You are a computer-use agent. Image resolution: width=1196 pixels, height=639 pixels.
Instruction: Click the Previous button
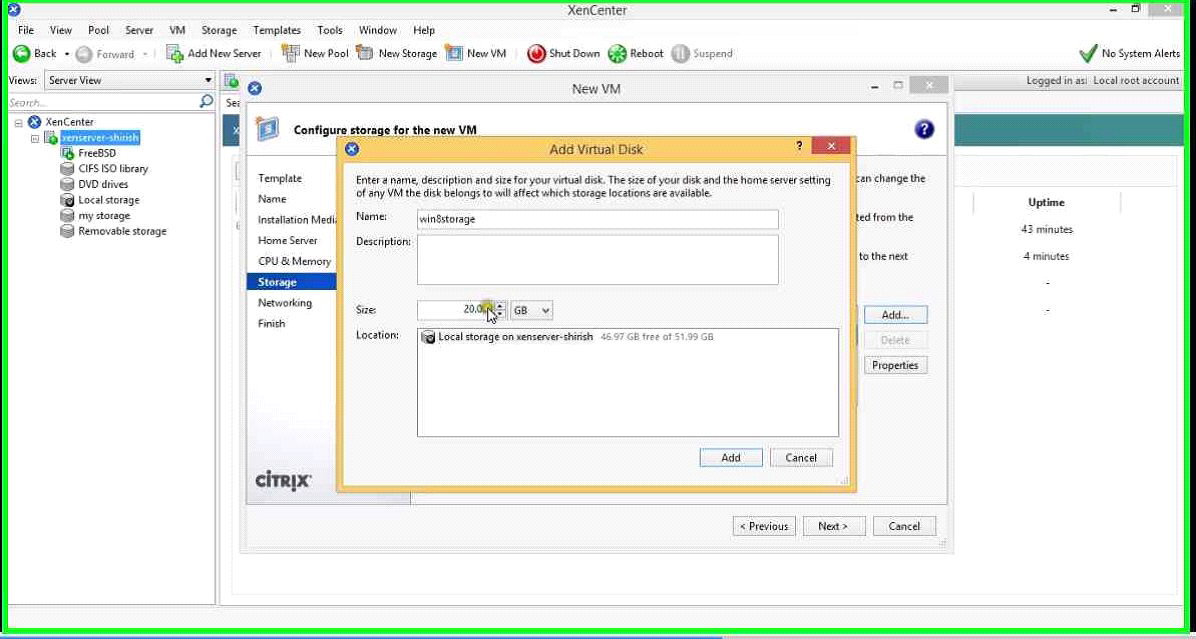coord(764,526)
